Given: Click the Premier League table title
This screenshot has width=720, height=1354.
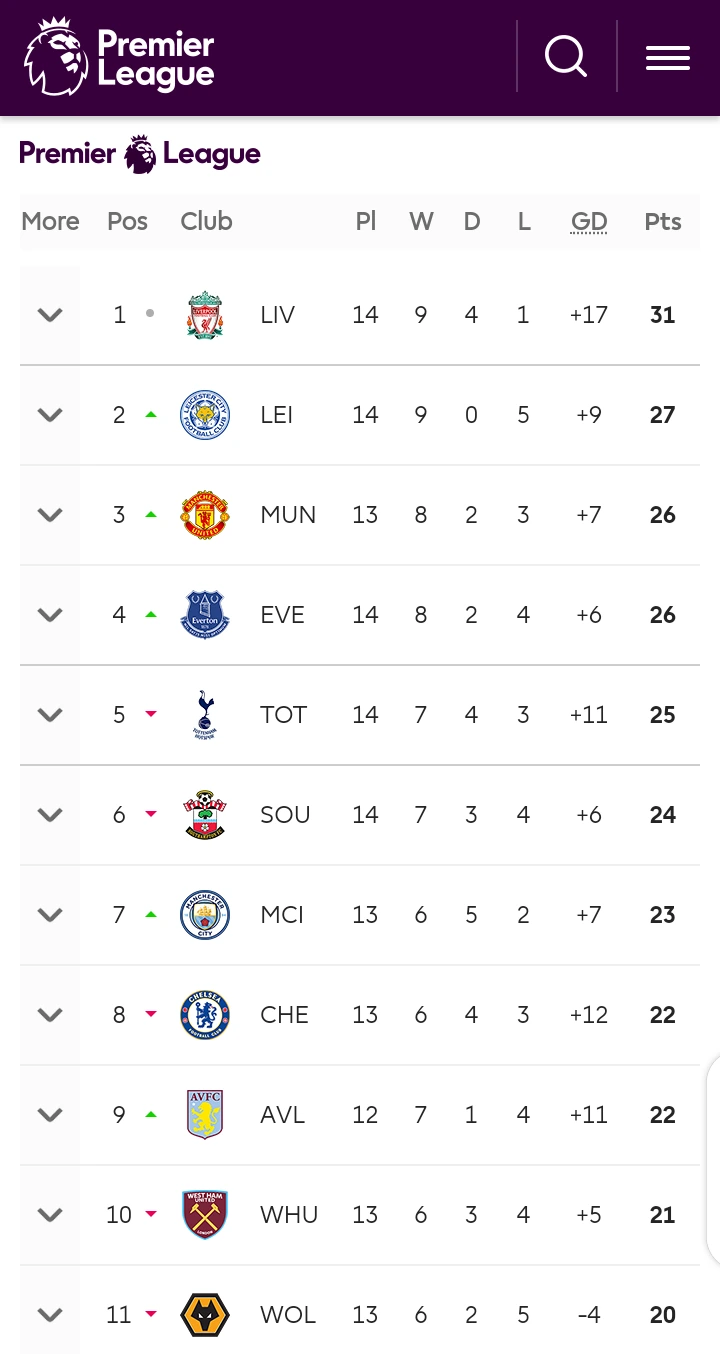Looking at the screenshot, I should click(x=140, y=154).
